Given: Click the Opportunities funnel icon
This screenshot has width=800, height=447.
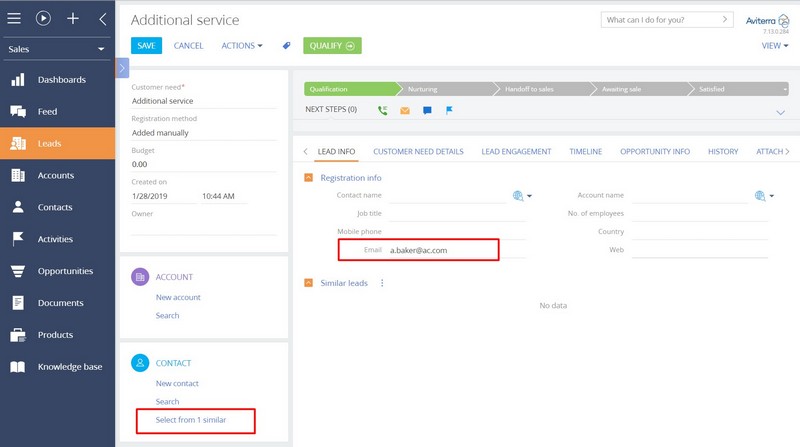Looking at the screenshot, I should point(18,271).
